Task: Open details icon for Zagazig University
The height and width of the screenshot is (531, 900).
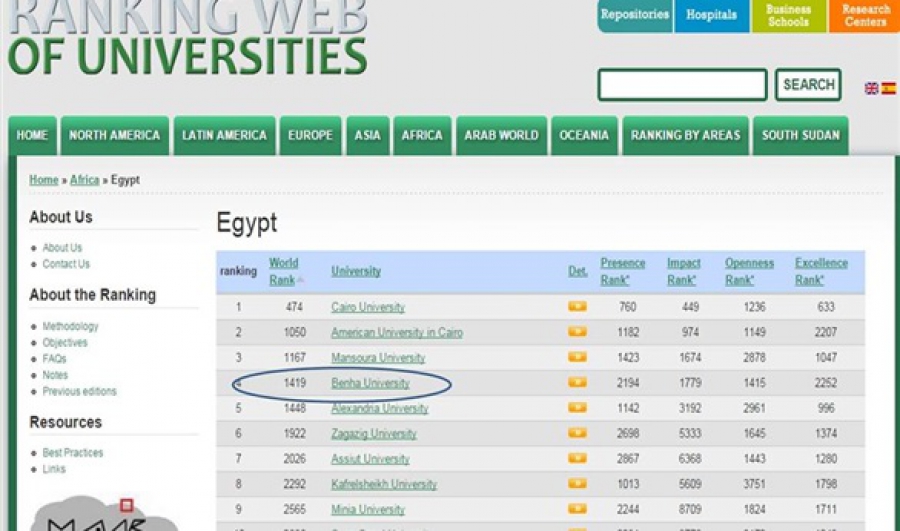Action: [577, 433]
